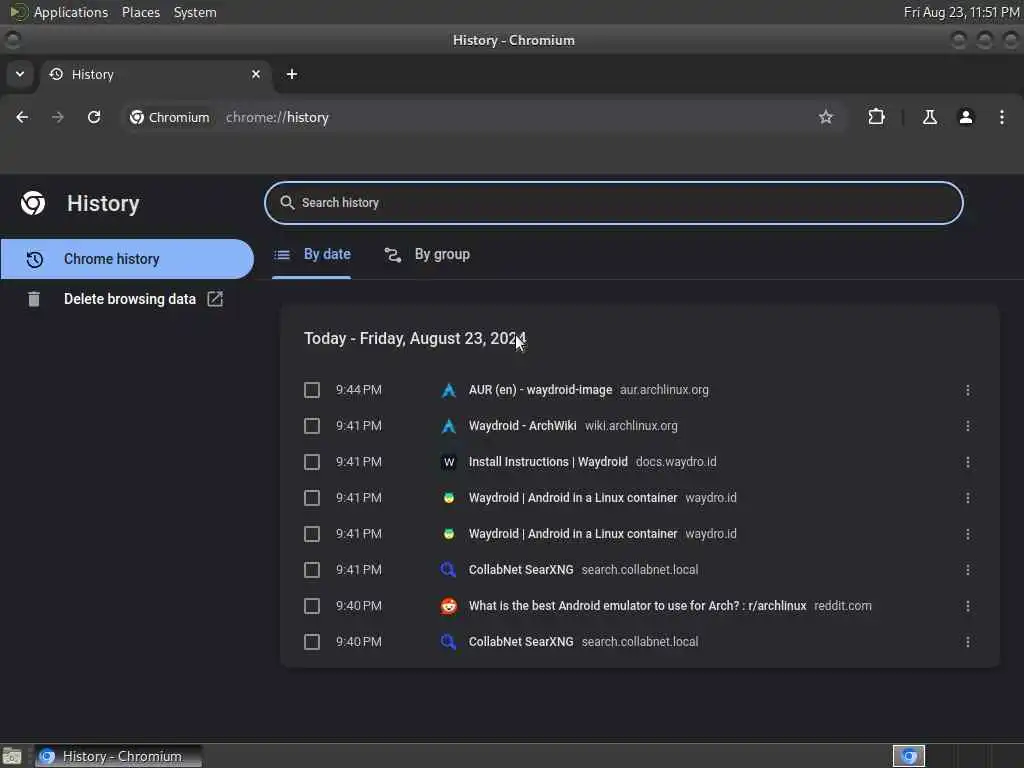The width and height of the screenshot is (1024, 768).
Task: Check the AUR waydroid-image entry checkbox
Action: pos(312,390)
